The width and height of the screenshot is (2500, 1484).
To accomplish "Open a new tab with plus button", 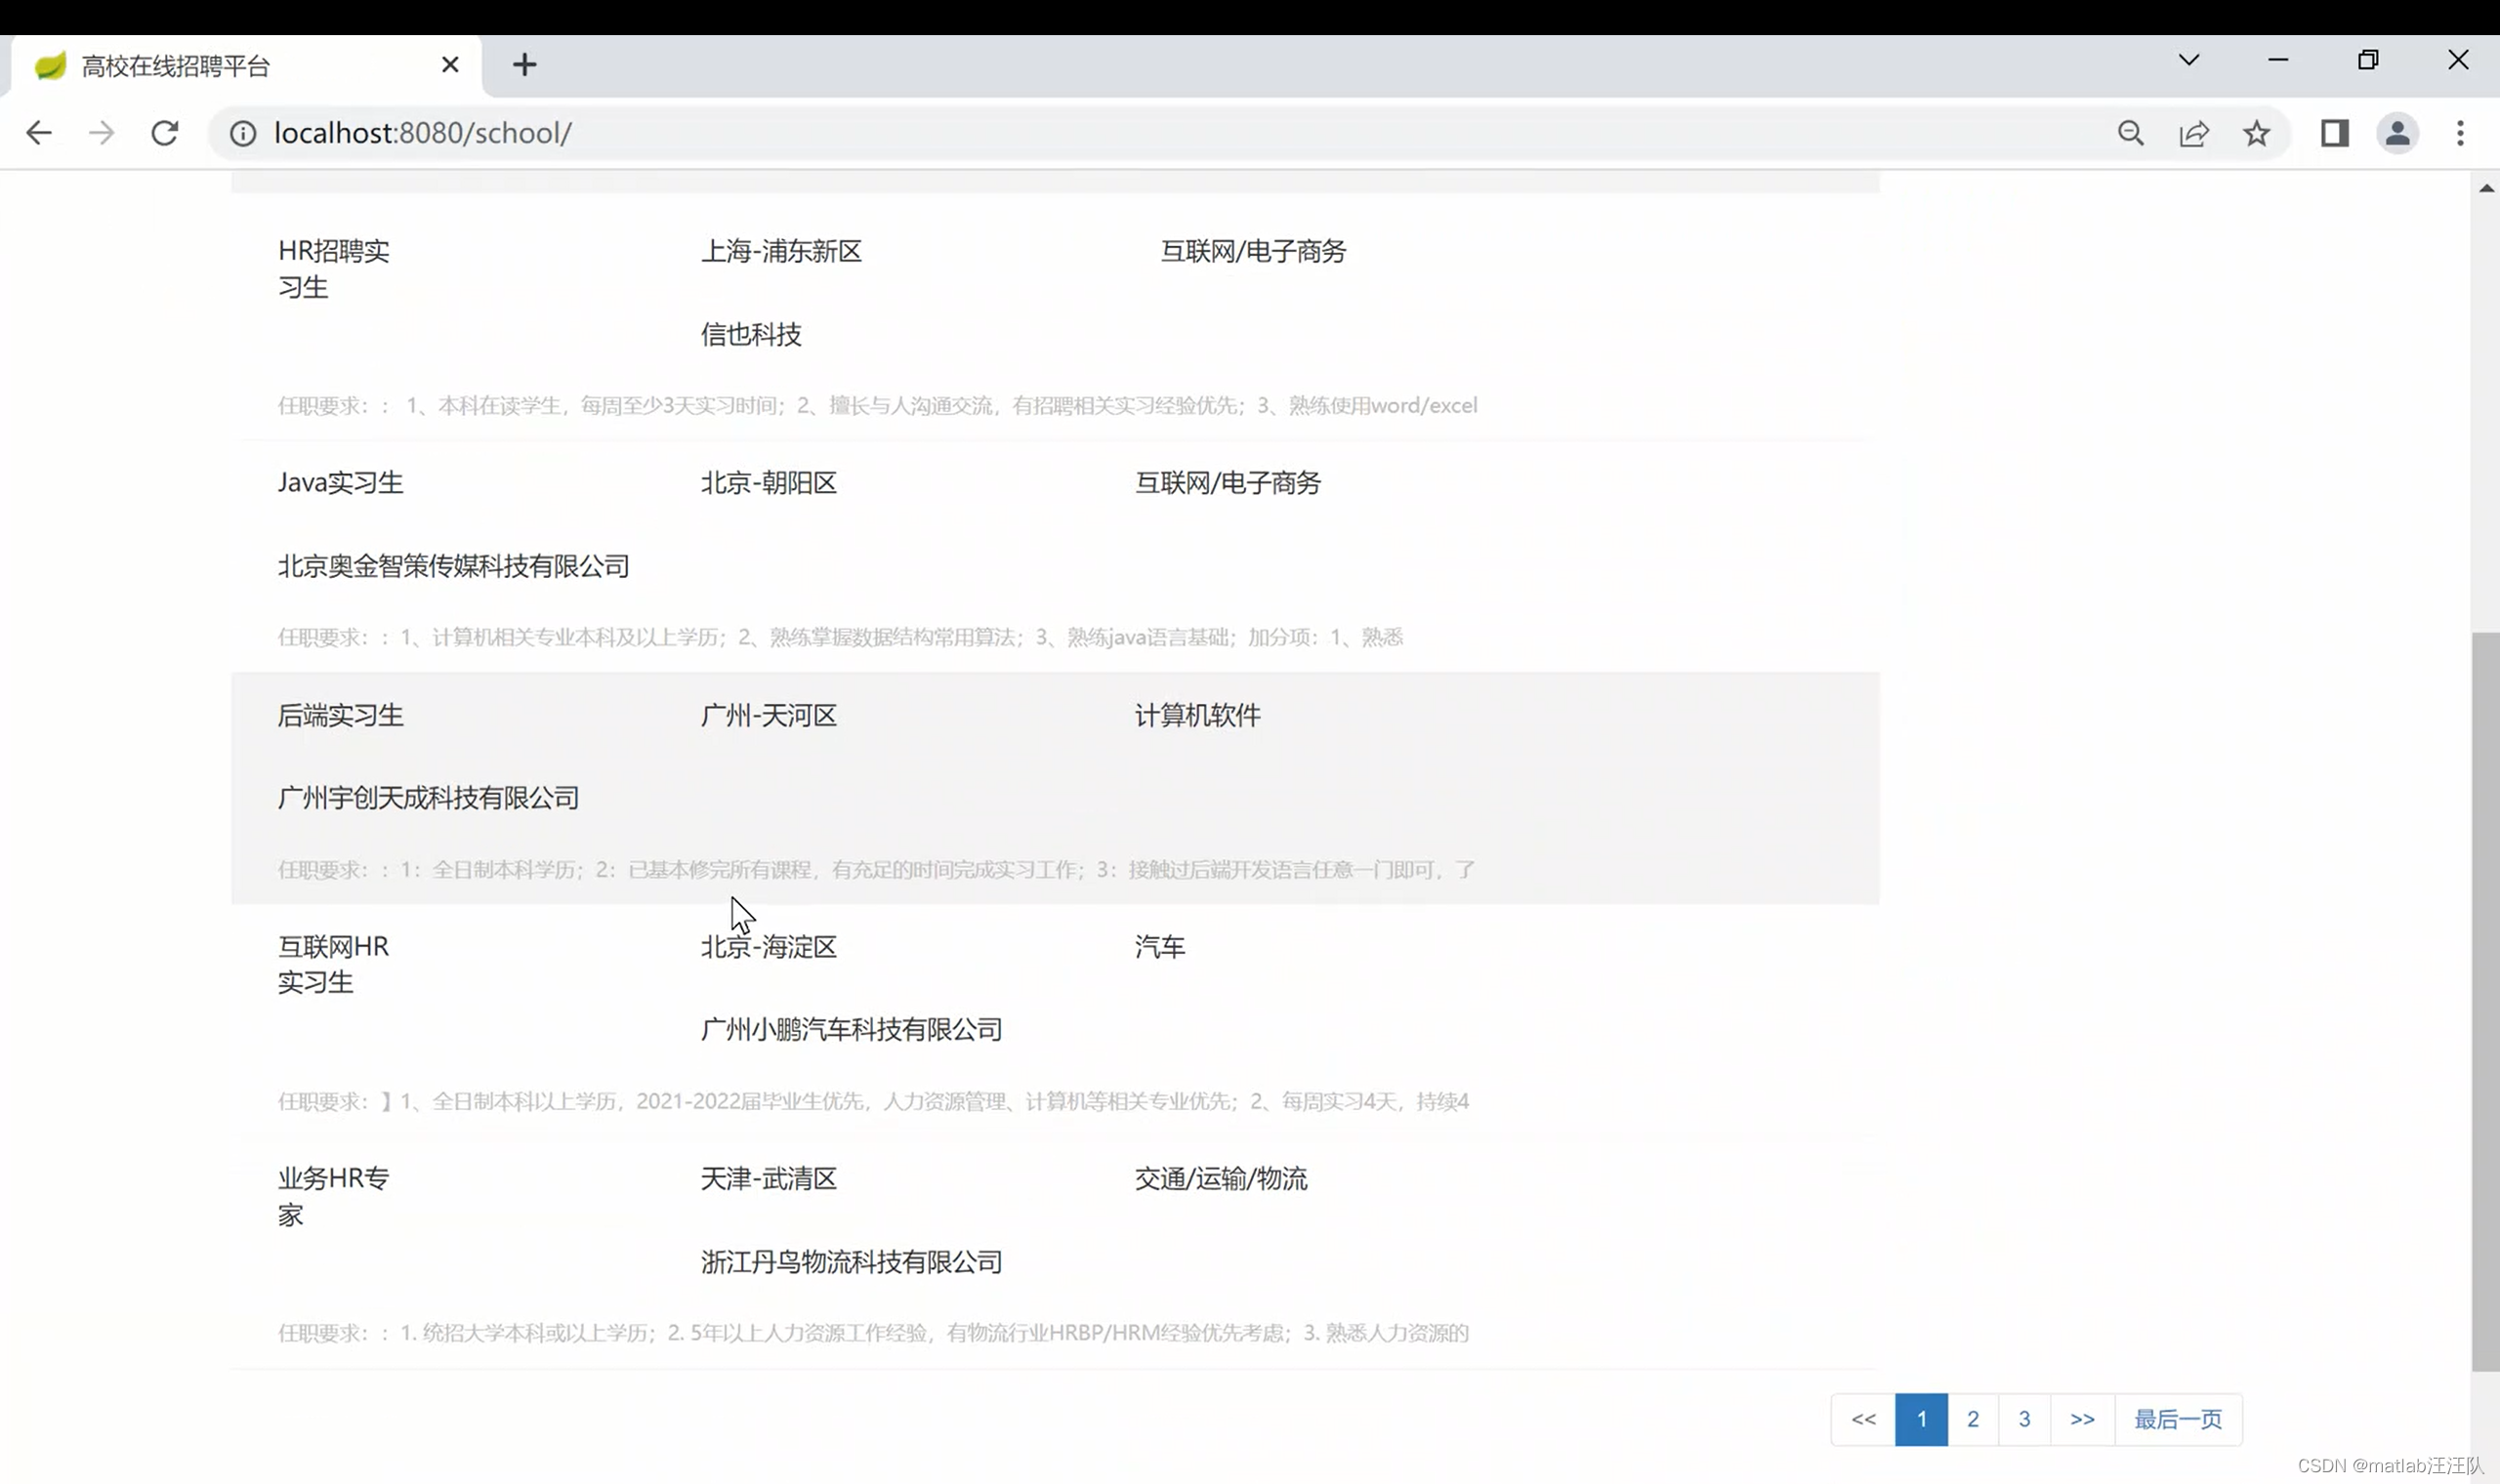I will pyautogui.click(x=525, y=65).
